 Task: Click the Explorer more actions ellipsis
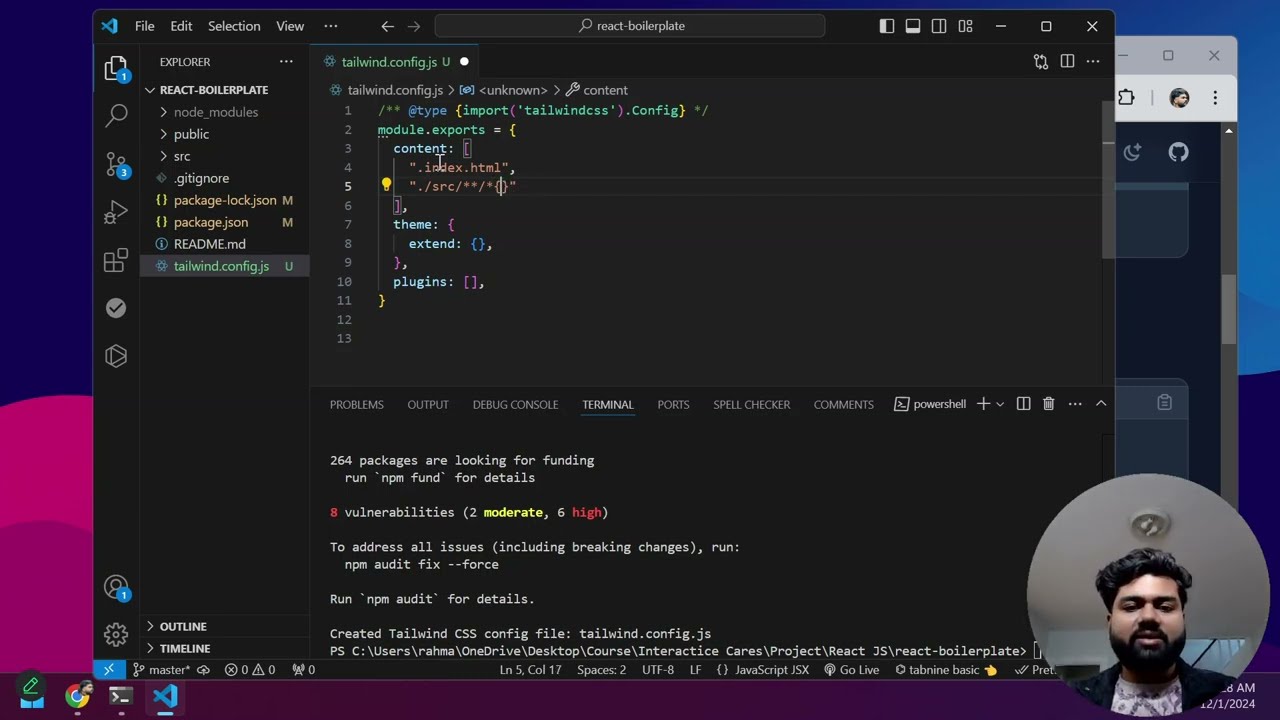(286, 62)
